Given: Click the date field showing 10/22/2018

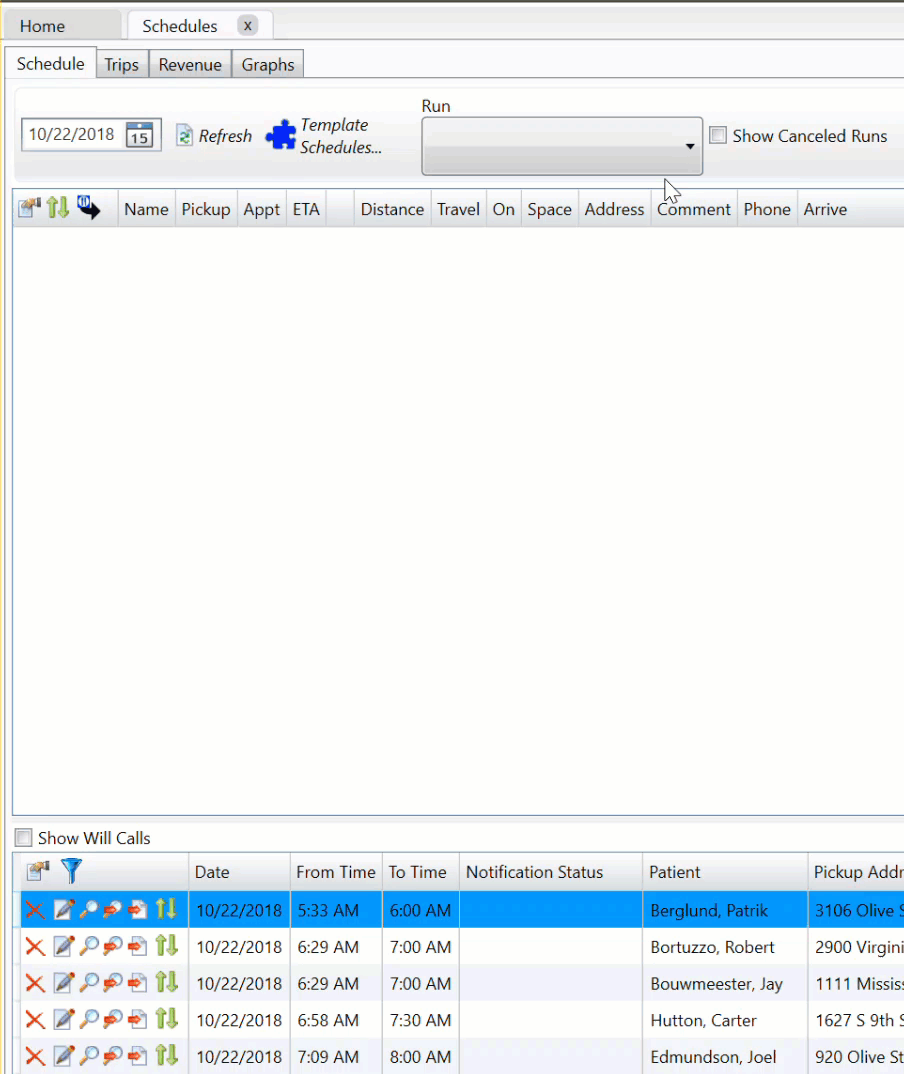Looking at the screenshot, I should tap(71, 135).
